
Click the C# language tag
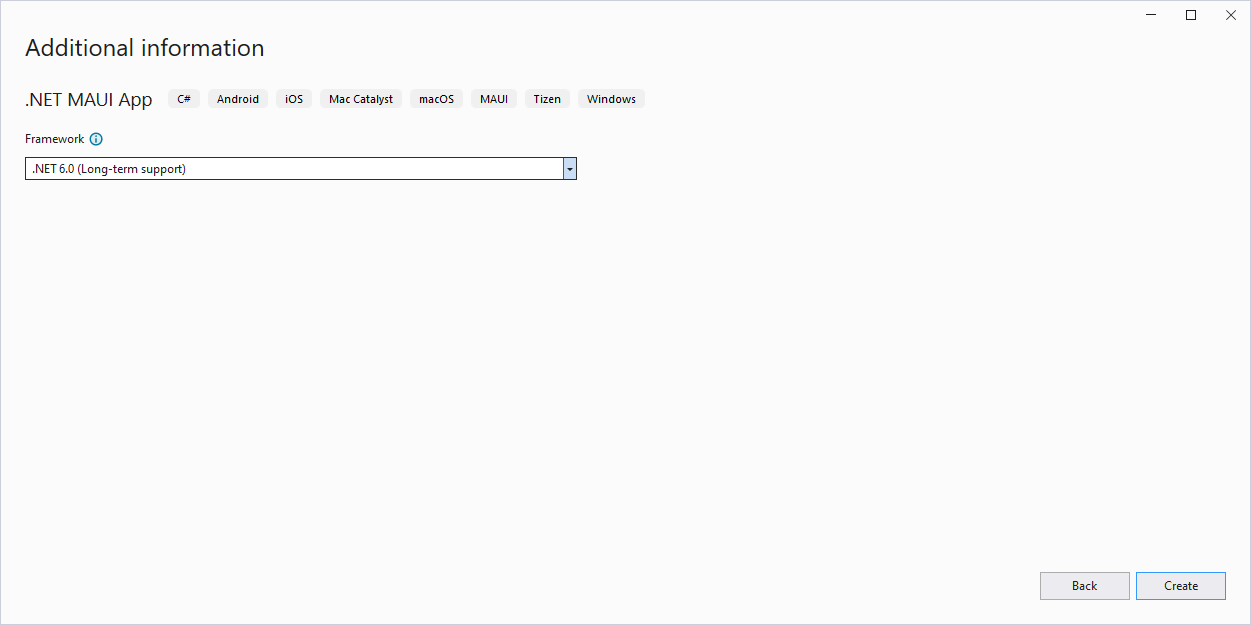(x=184, y=99)
